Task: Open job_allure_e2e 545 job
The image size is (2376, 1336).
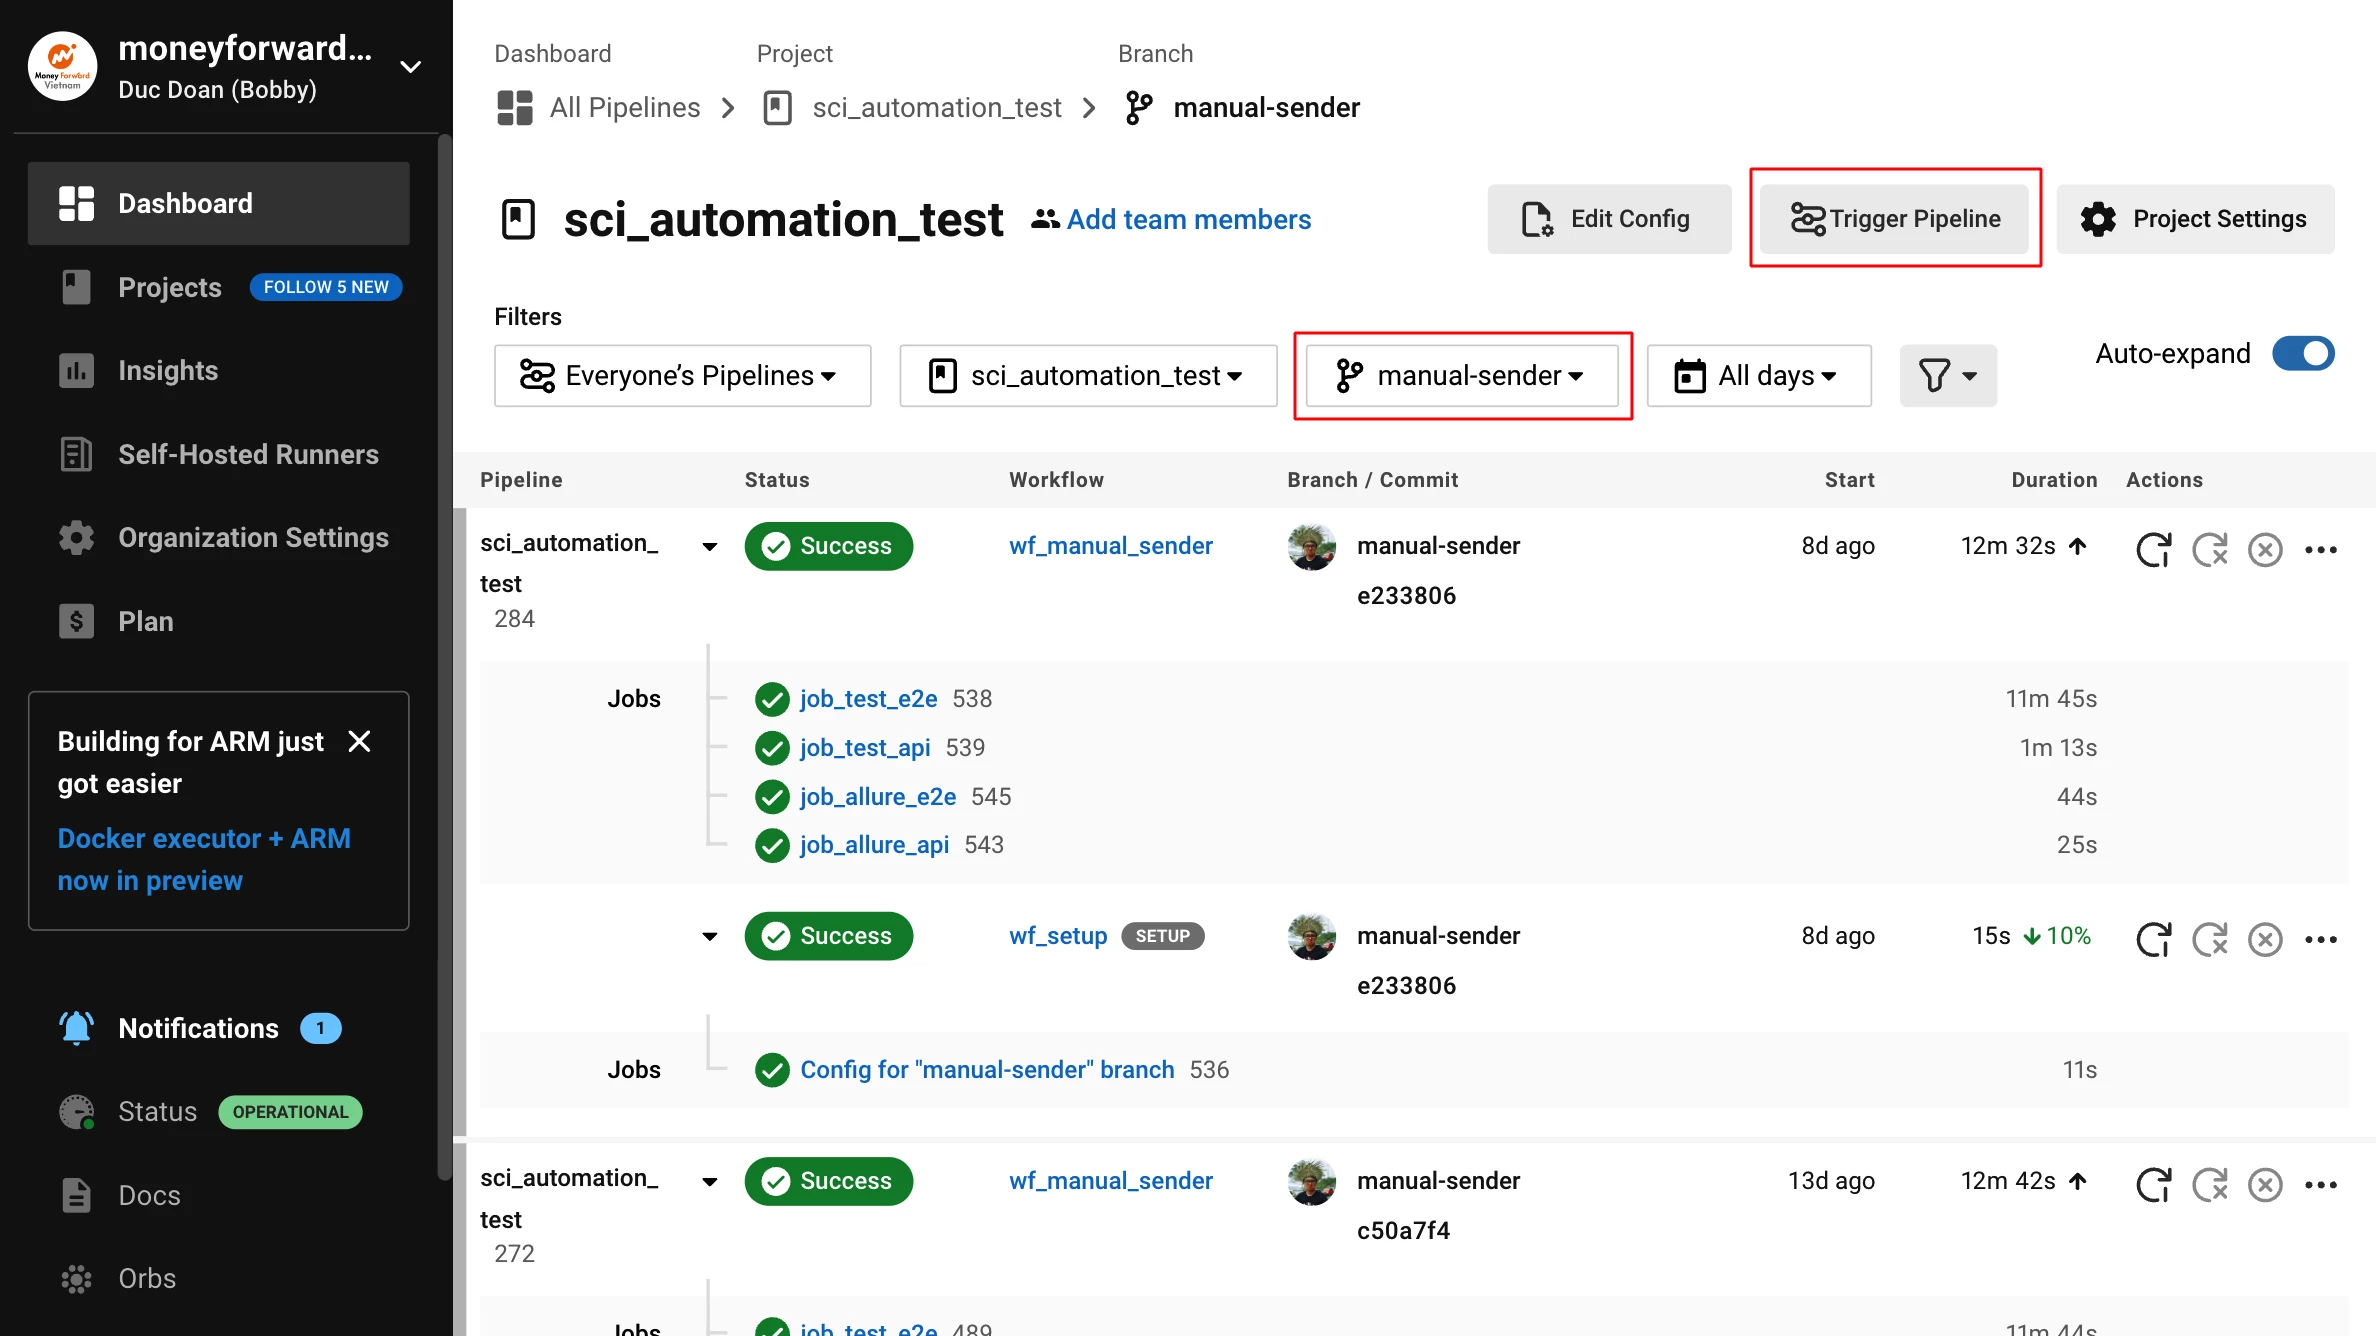Action: [x=878, y=796]
